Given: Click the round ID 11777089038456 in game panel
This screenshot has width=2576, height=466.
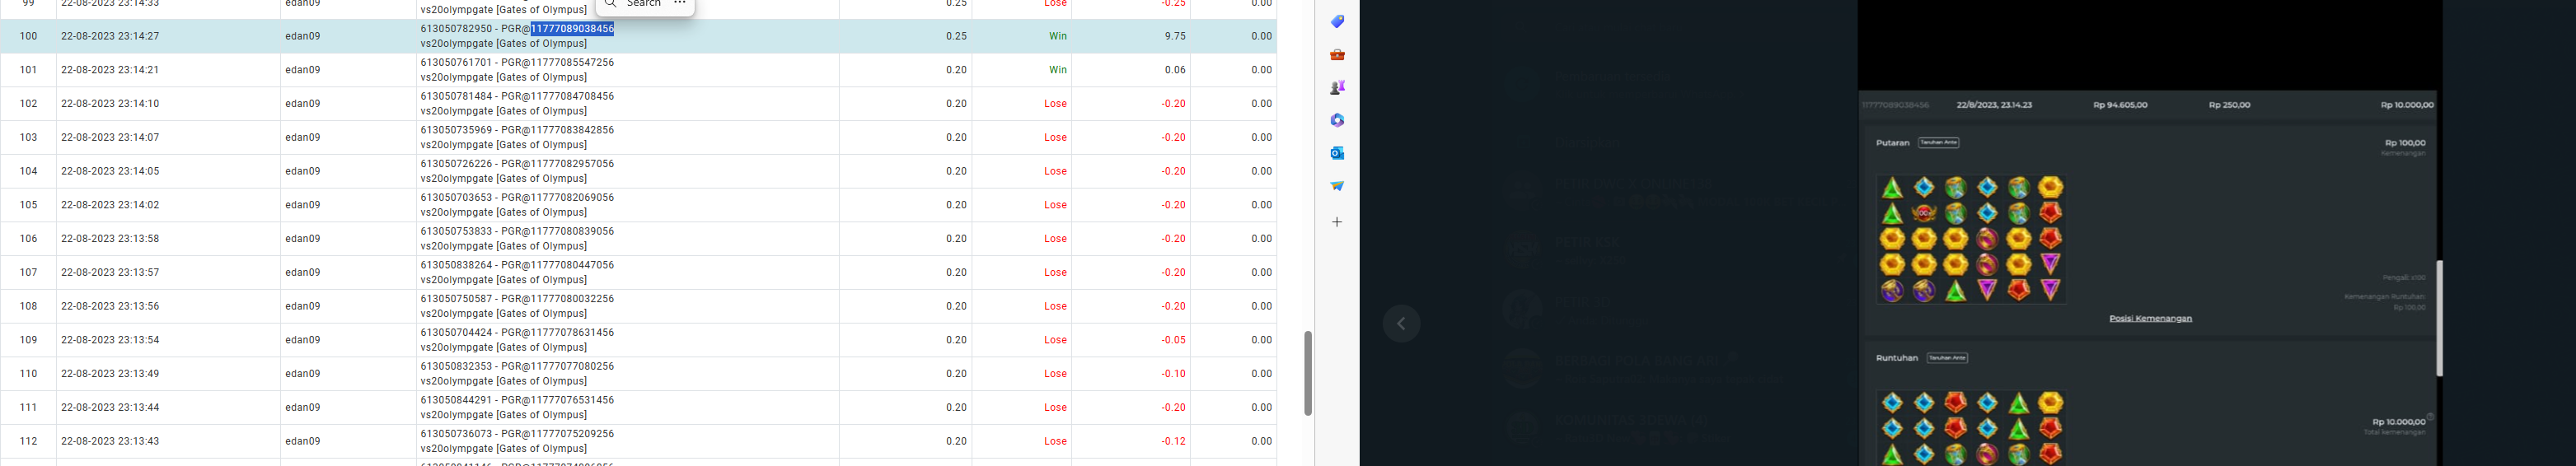Looking at the screenshot, I should click(1895, 105).
